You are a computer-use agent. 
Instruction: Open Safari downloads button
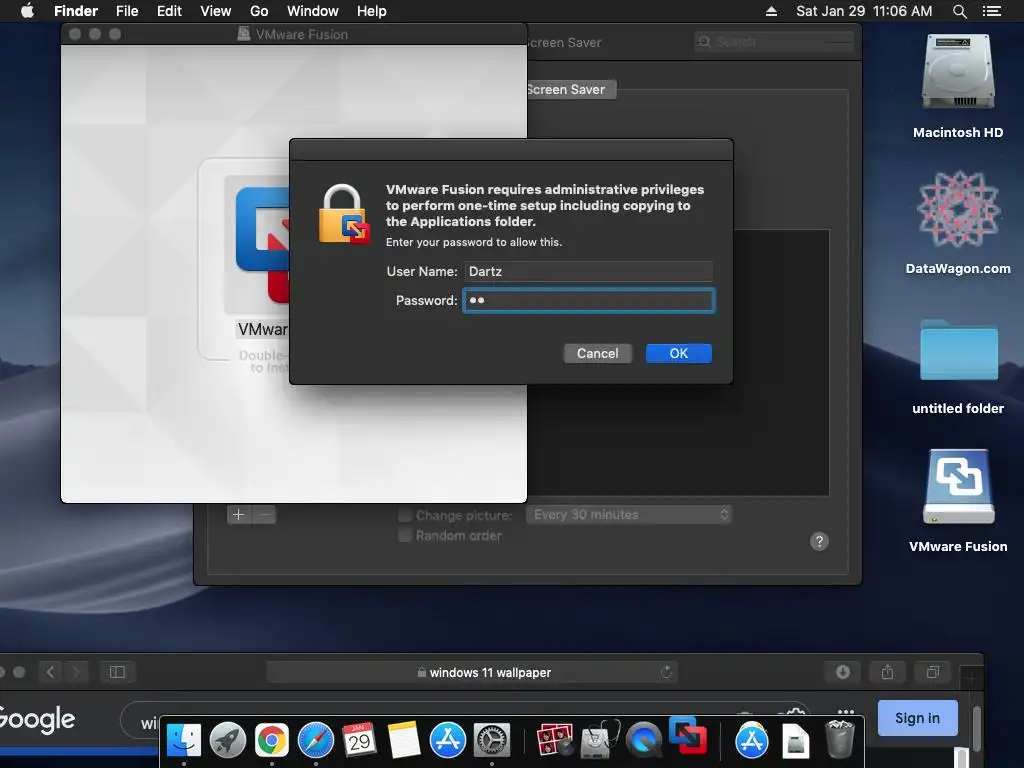(843, 672)
